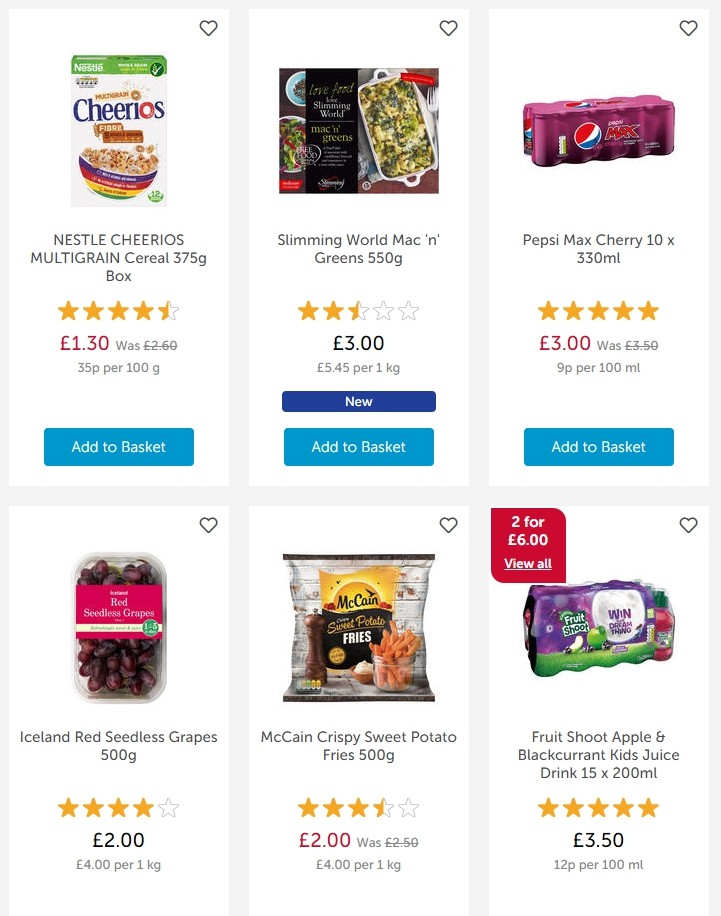Favourite Slimming World Mac 'n' Greens heart
This screenshot has width=721, height=916.
coord(448,28)
